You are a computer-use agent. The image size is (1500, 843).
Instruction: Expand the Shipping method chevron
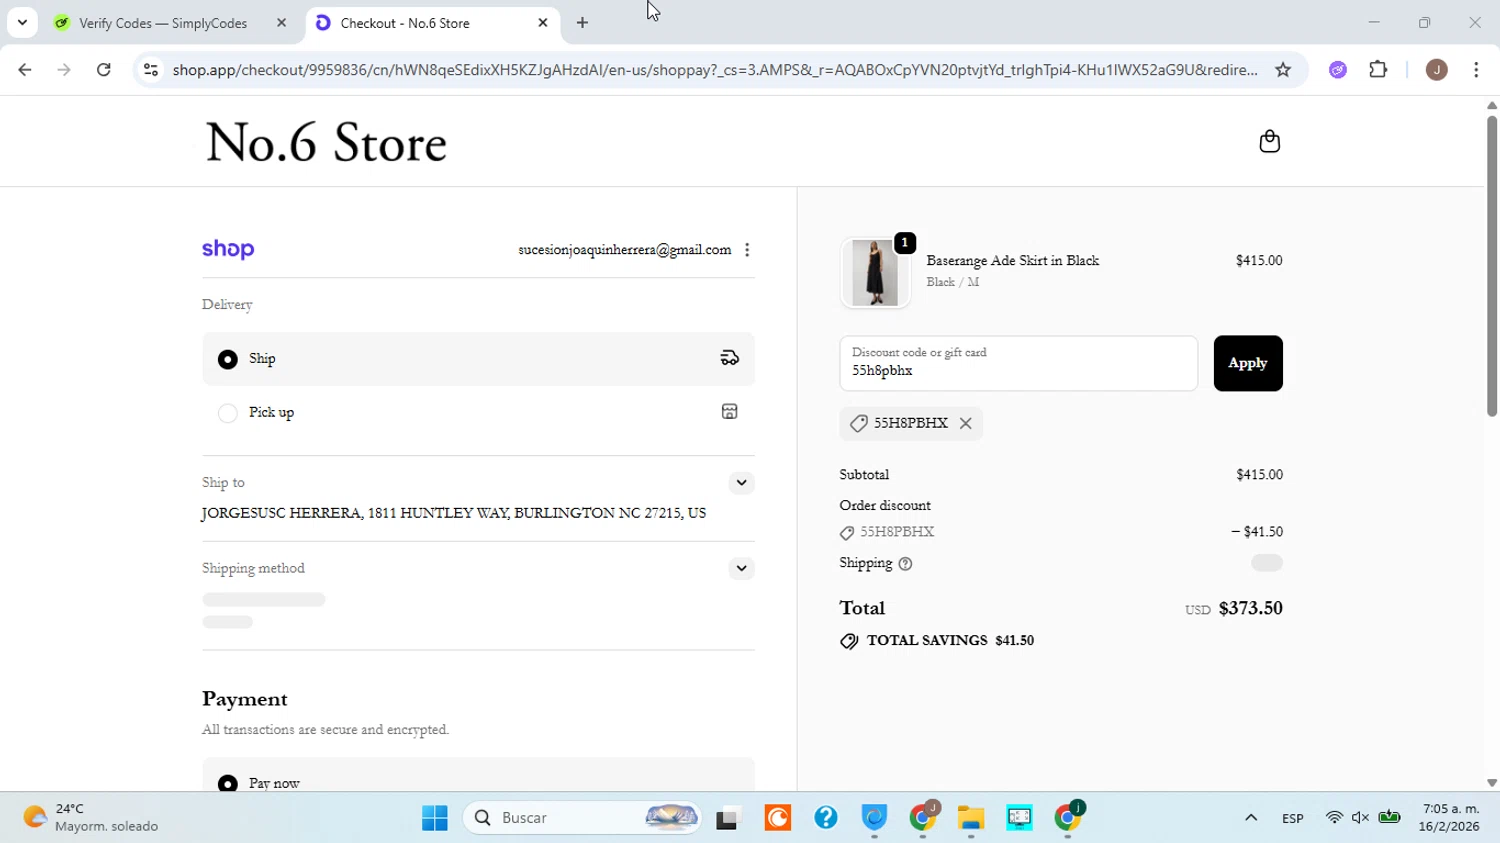pyautogui.click(x=741, y=569)
